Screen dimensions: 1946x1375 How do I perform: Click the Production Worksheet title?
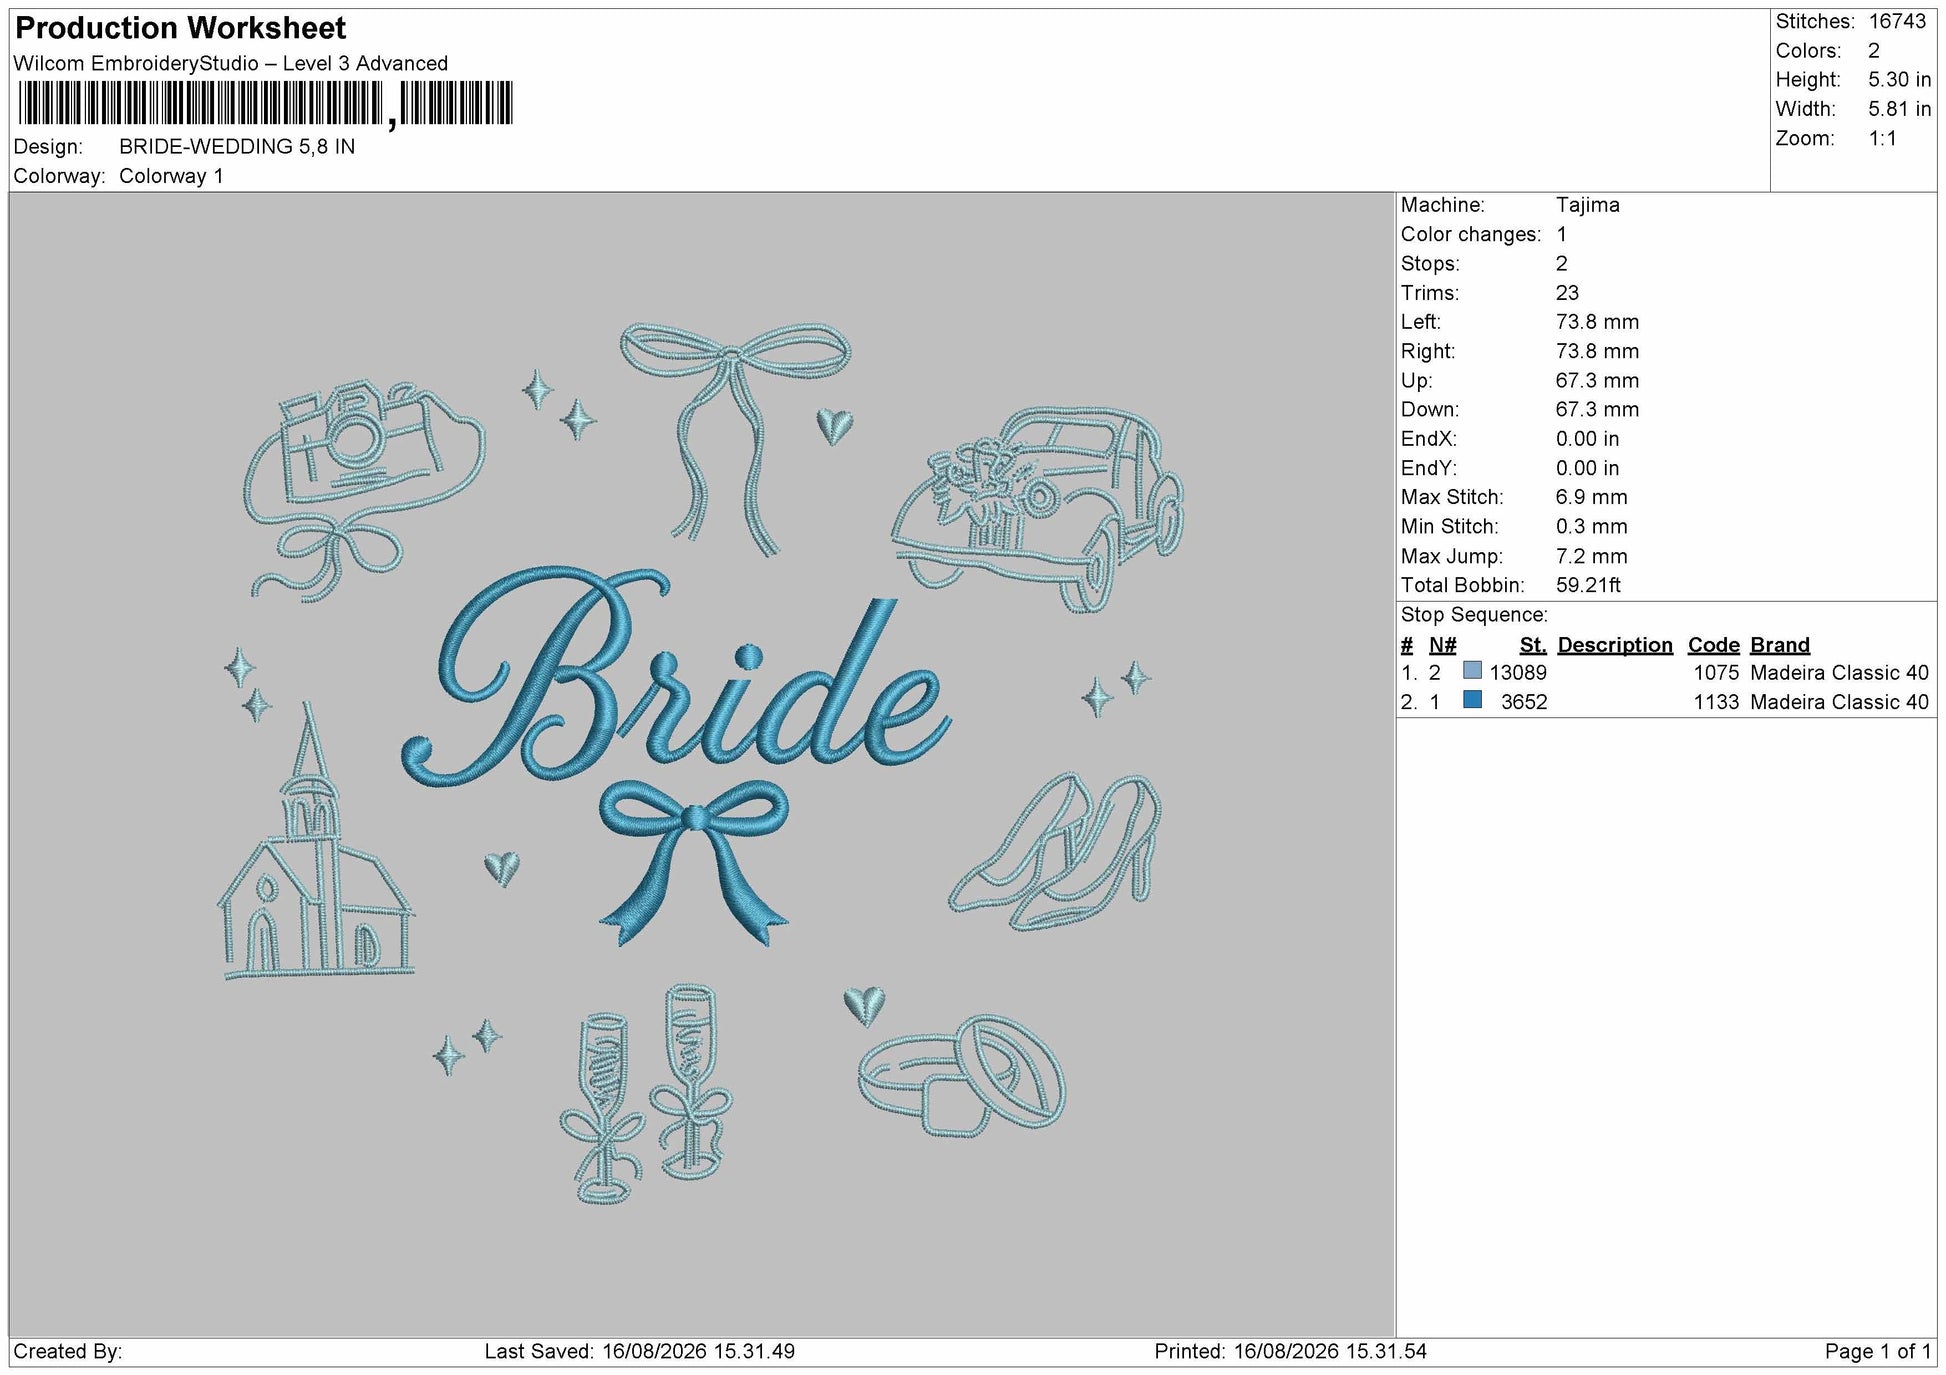tap(181, 28)
